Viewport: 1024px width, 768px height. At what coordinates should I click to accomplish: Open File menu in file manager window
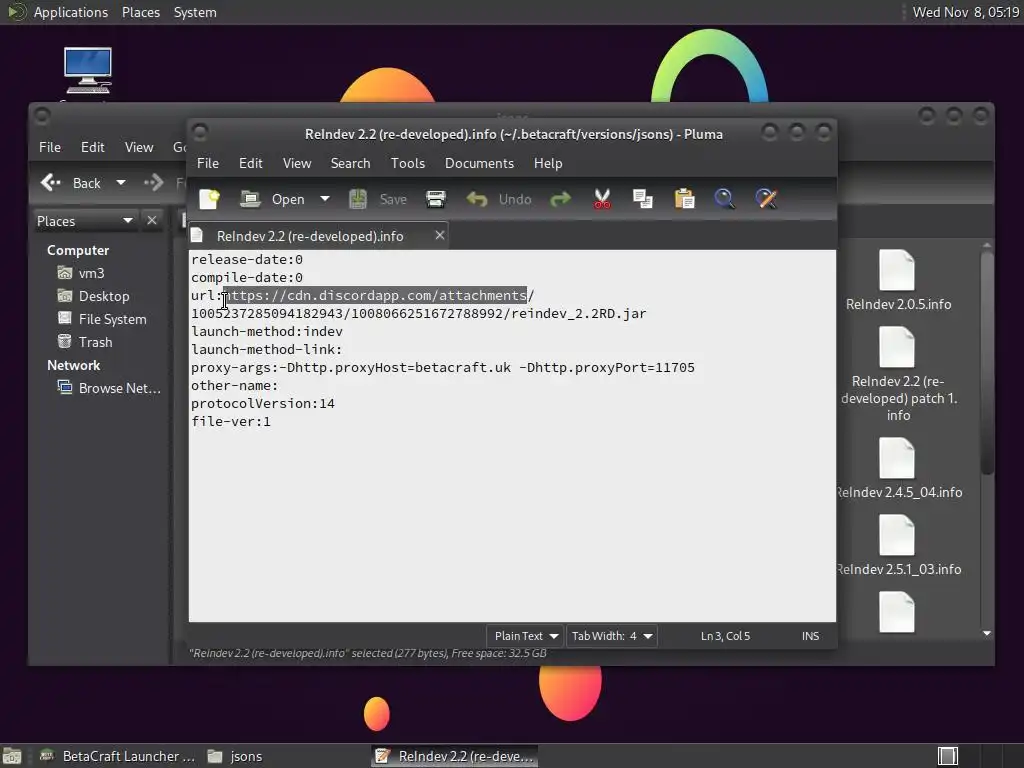click(x=50, y=147)
